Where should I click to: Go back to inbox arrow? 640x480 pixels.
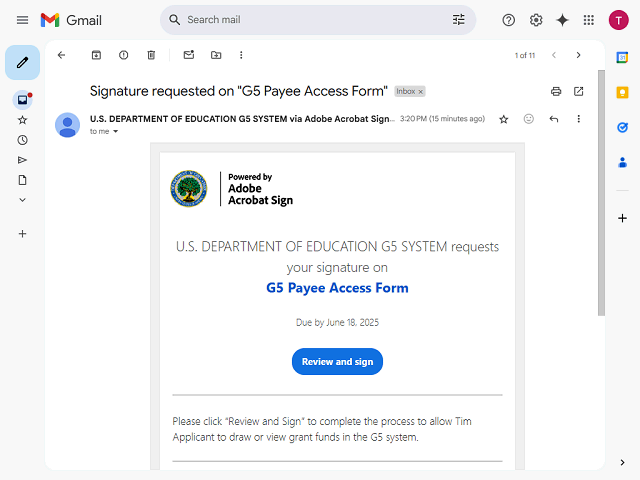pos(61,55)
